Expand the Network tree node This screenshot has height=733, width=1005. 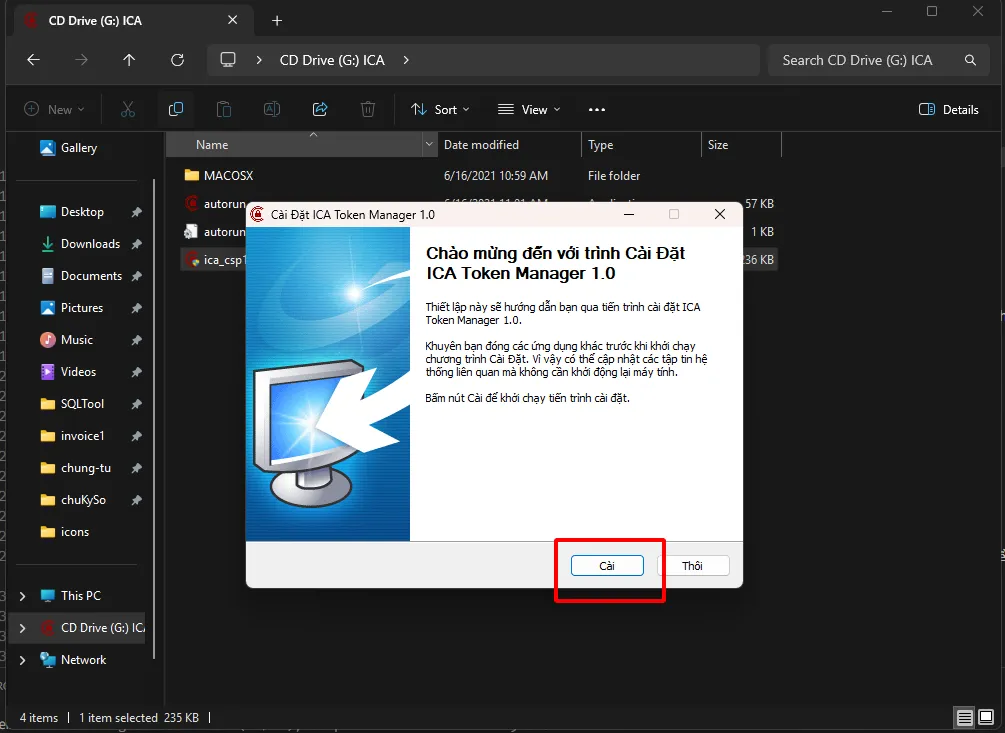pyautogui.click(x=22, y=660)
